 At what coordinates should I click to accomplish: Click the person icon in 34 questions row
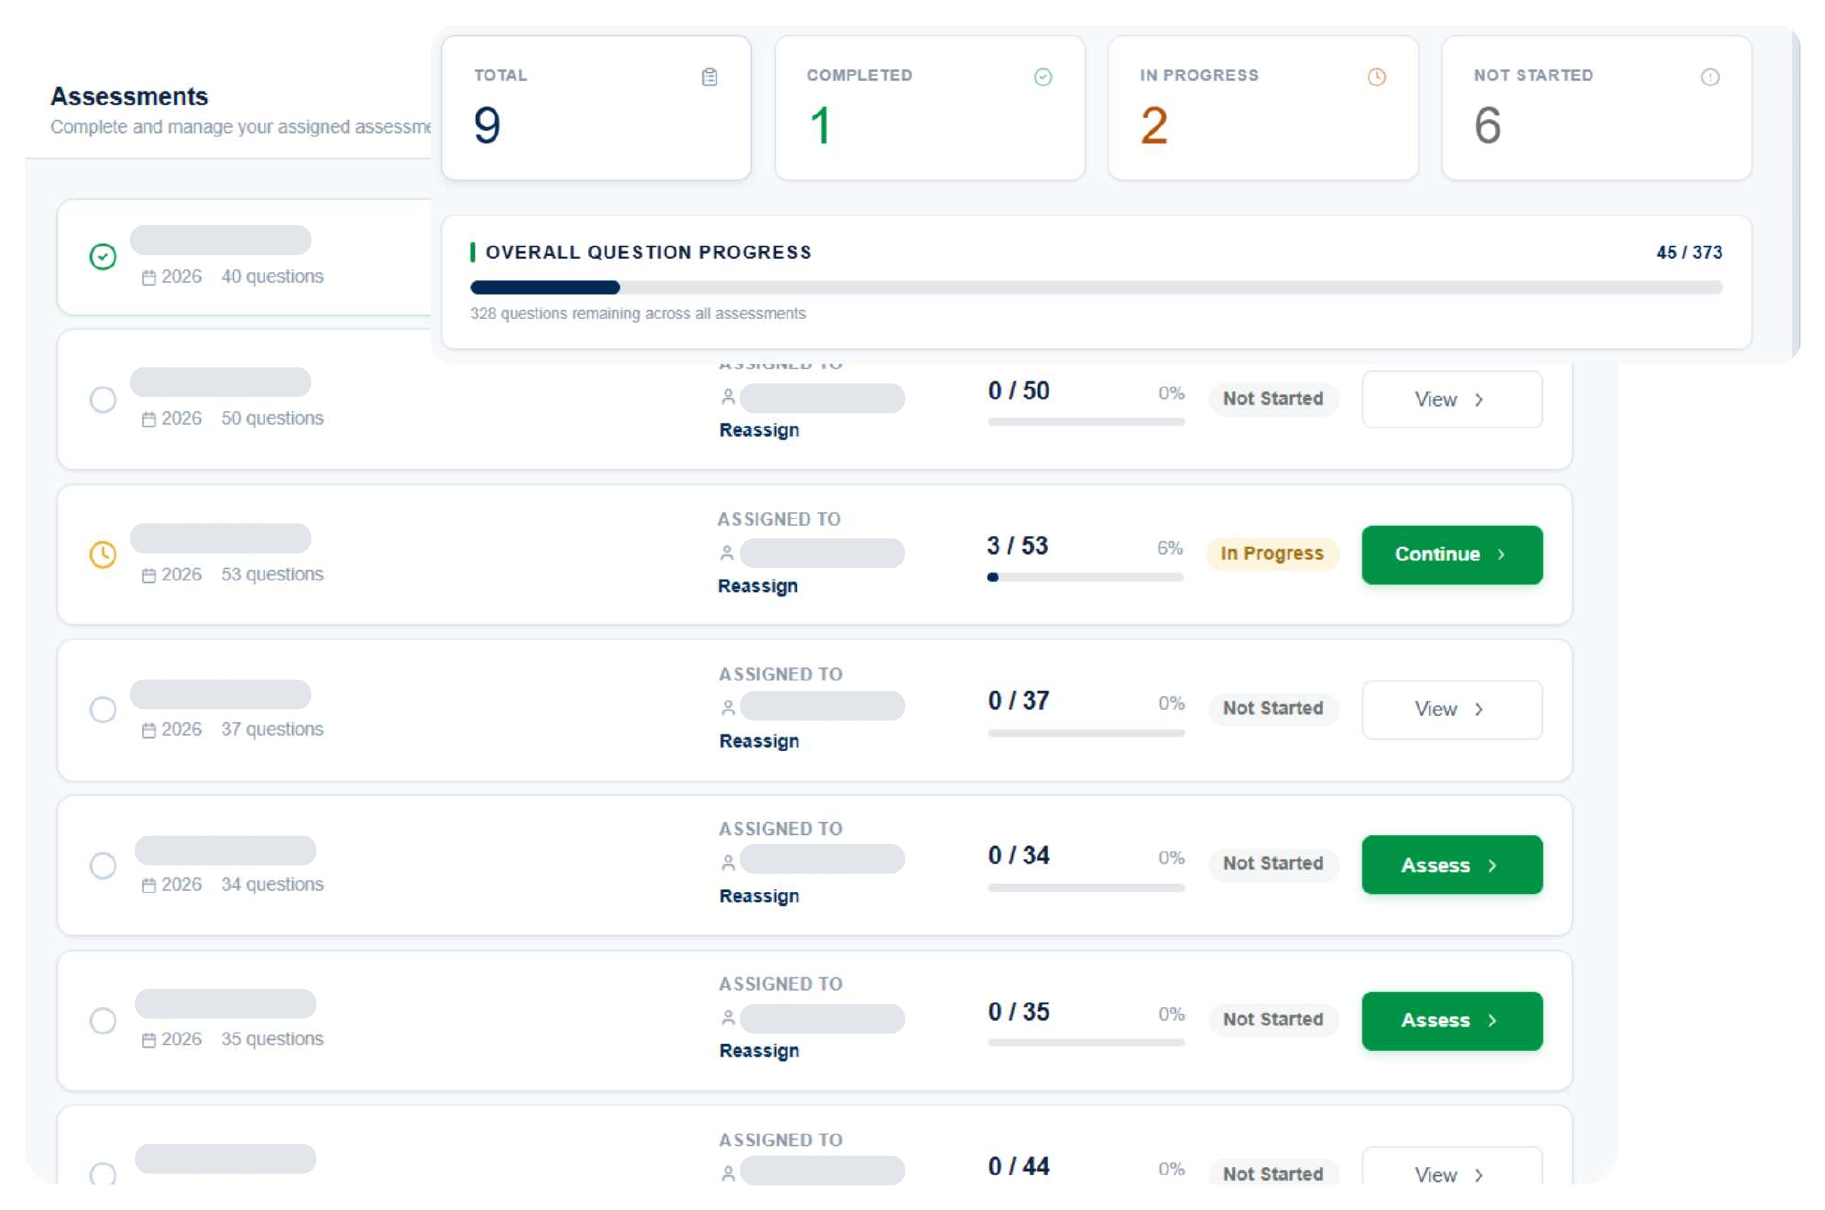coord(728,861)
